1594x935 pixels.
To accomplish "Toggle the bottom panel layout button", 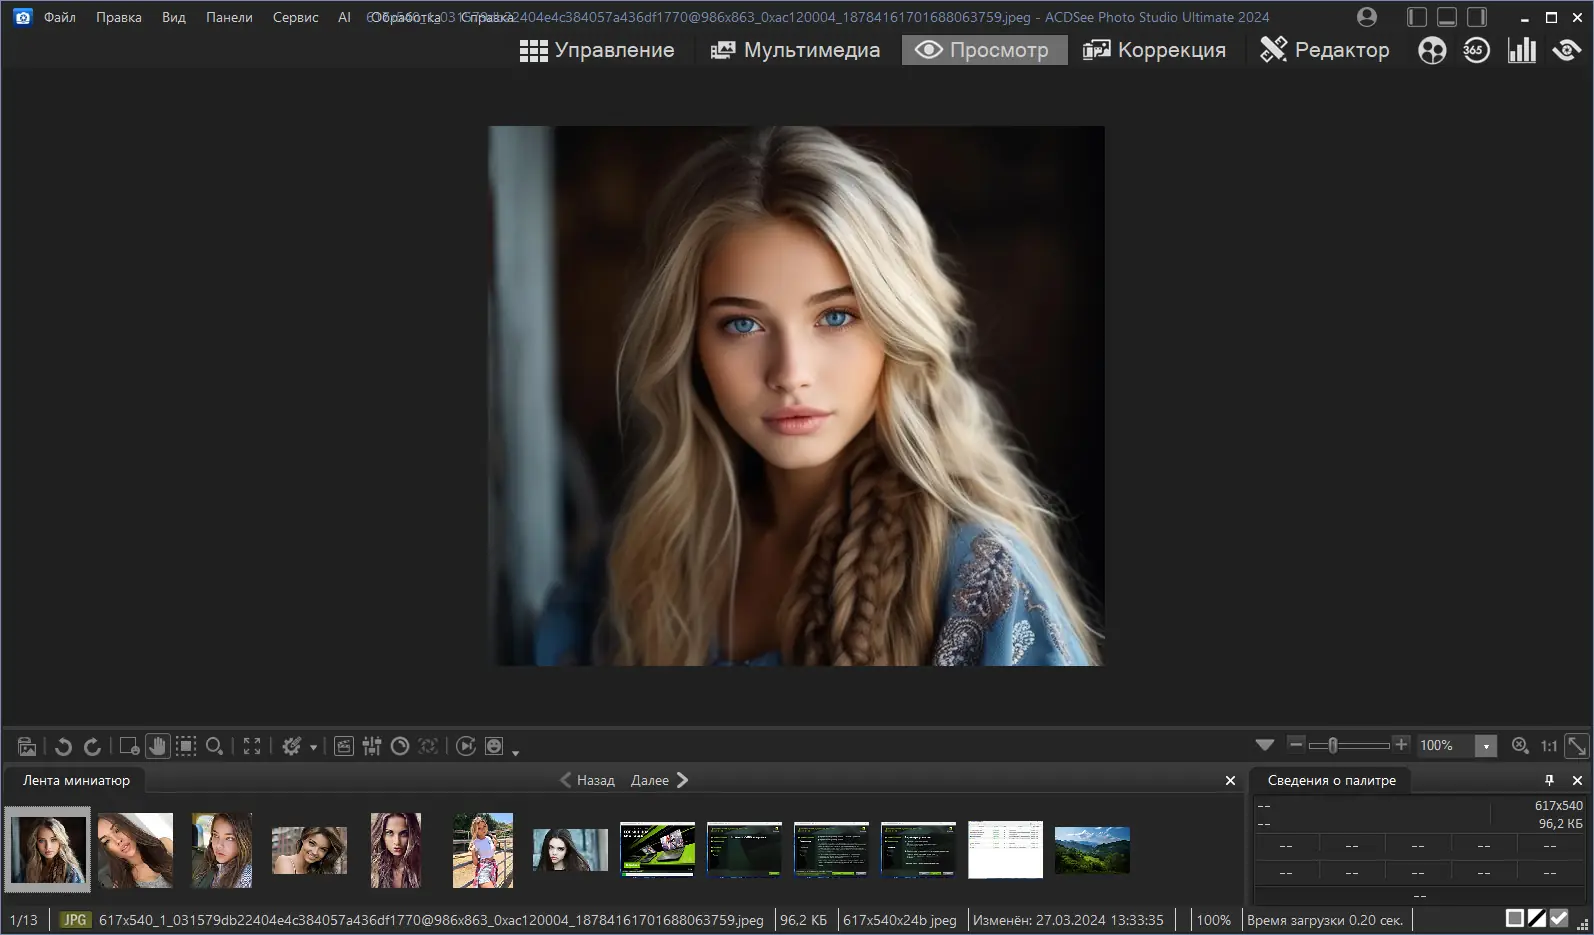I will click(1447, 17).
